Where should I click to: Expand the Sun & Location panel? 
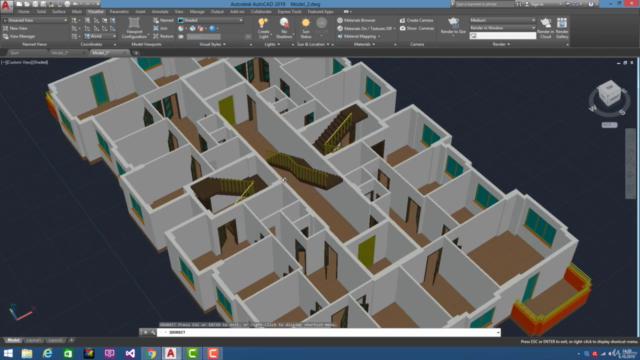(313, 44)
